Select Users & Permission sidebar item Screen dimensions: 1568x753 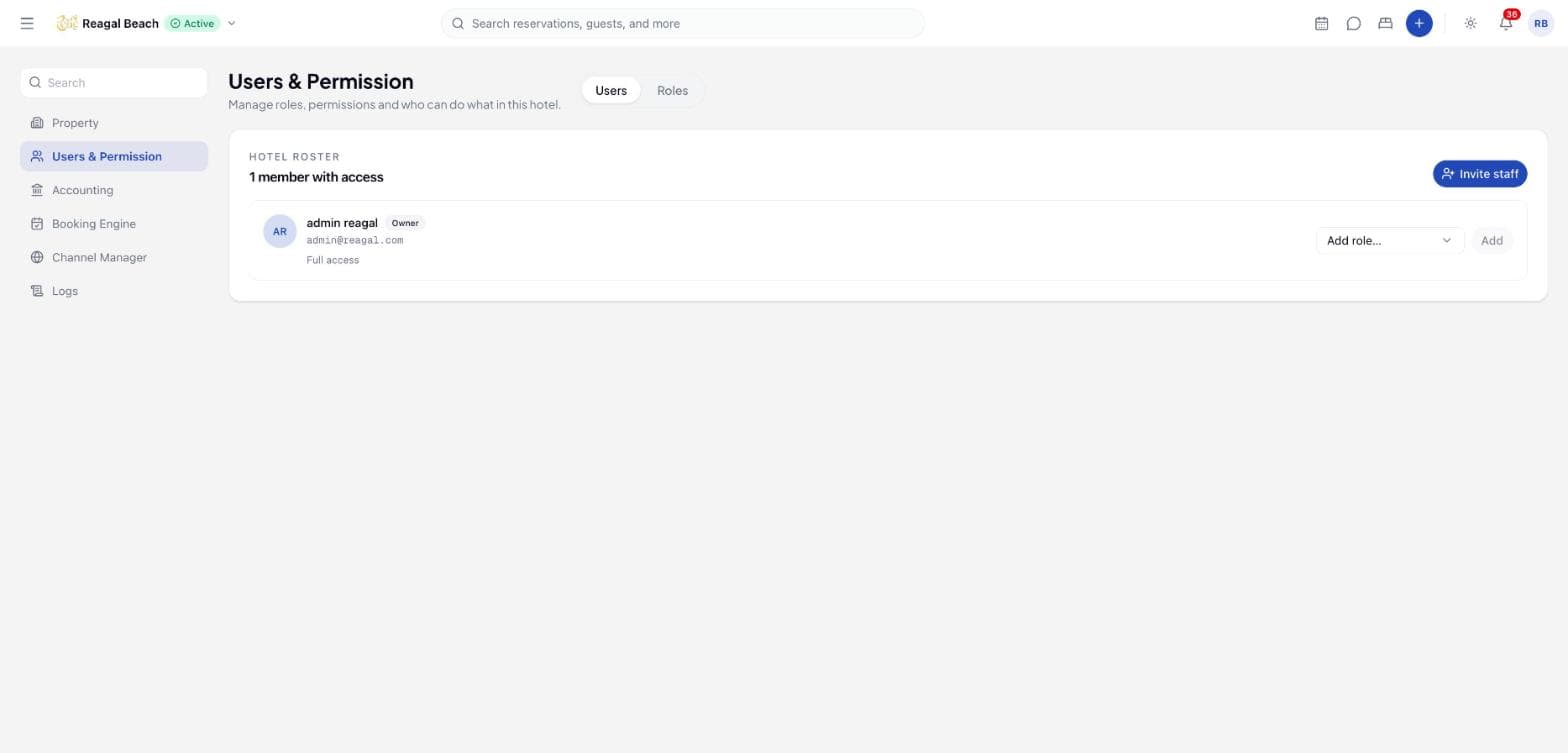coord(114,156)
